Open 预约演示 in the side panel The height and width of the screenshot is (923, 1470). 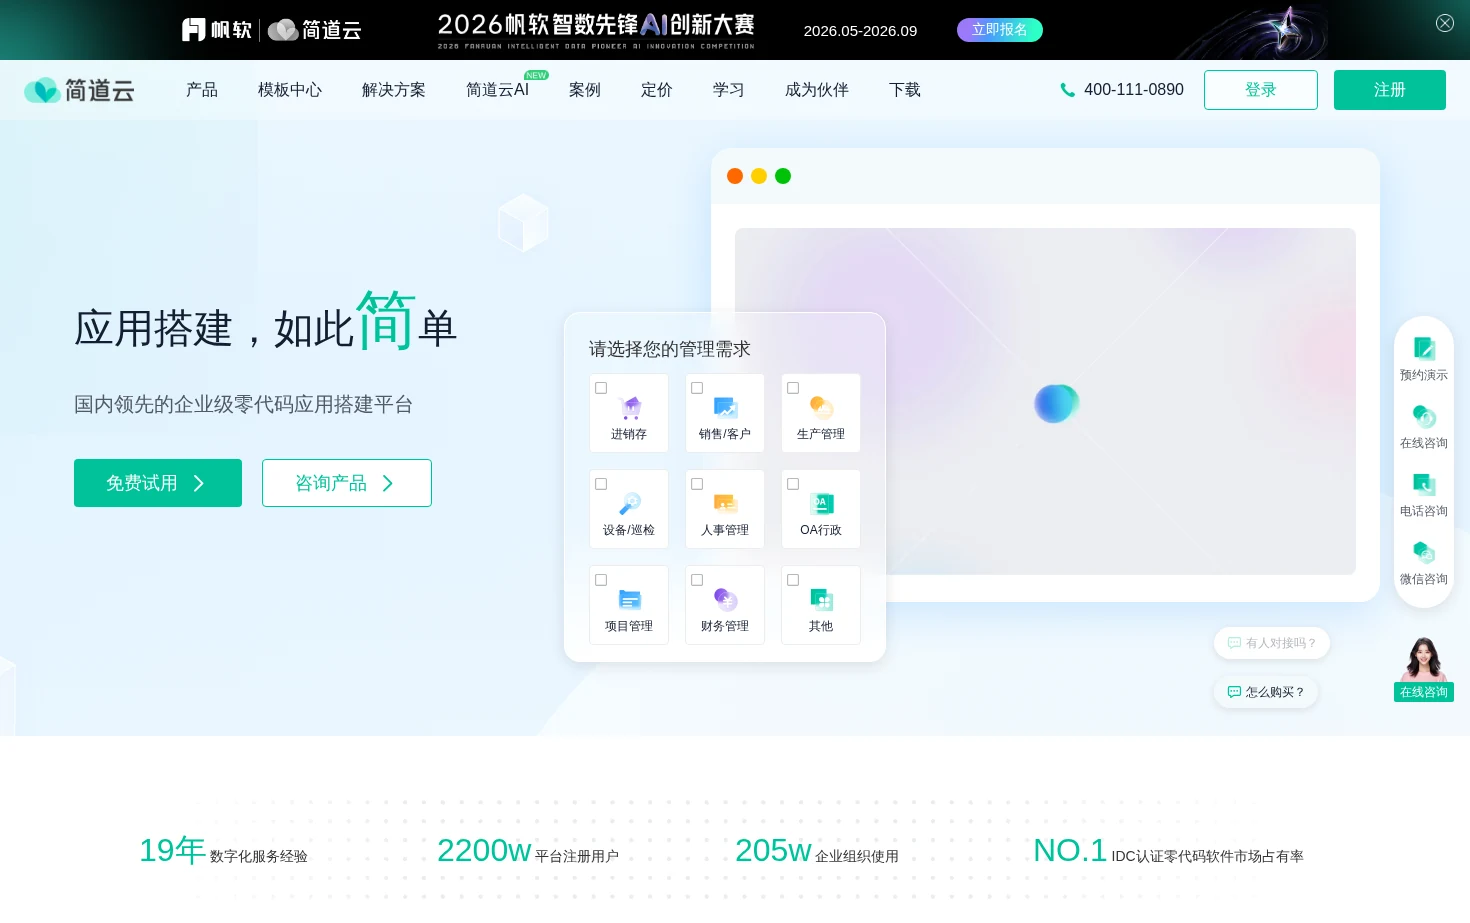(1424, 359)
